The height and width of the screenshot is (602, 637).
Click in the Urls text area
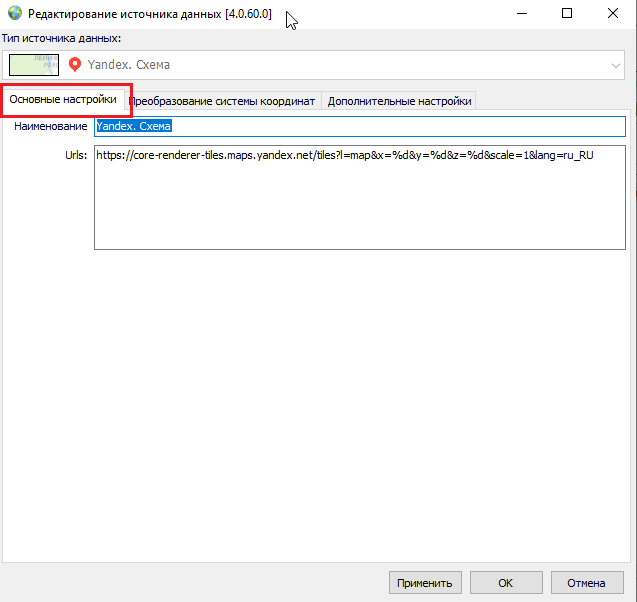(x=360, y=197)
